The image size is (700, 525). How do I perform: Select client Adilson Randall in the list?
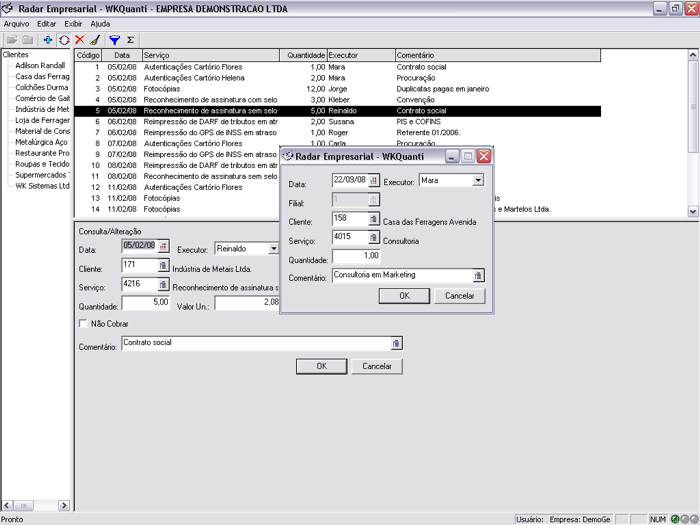[x=41, y=65]
